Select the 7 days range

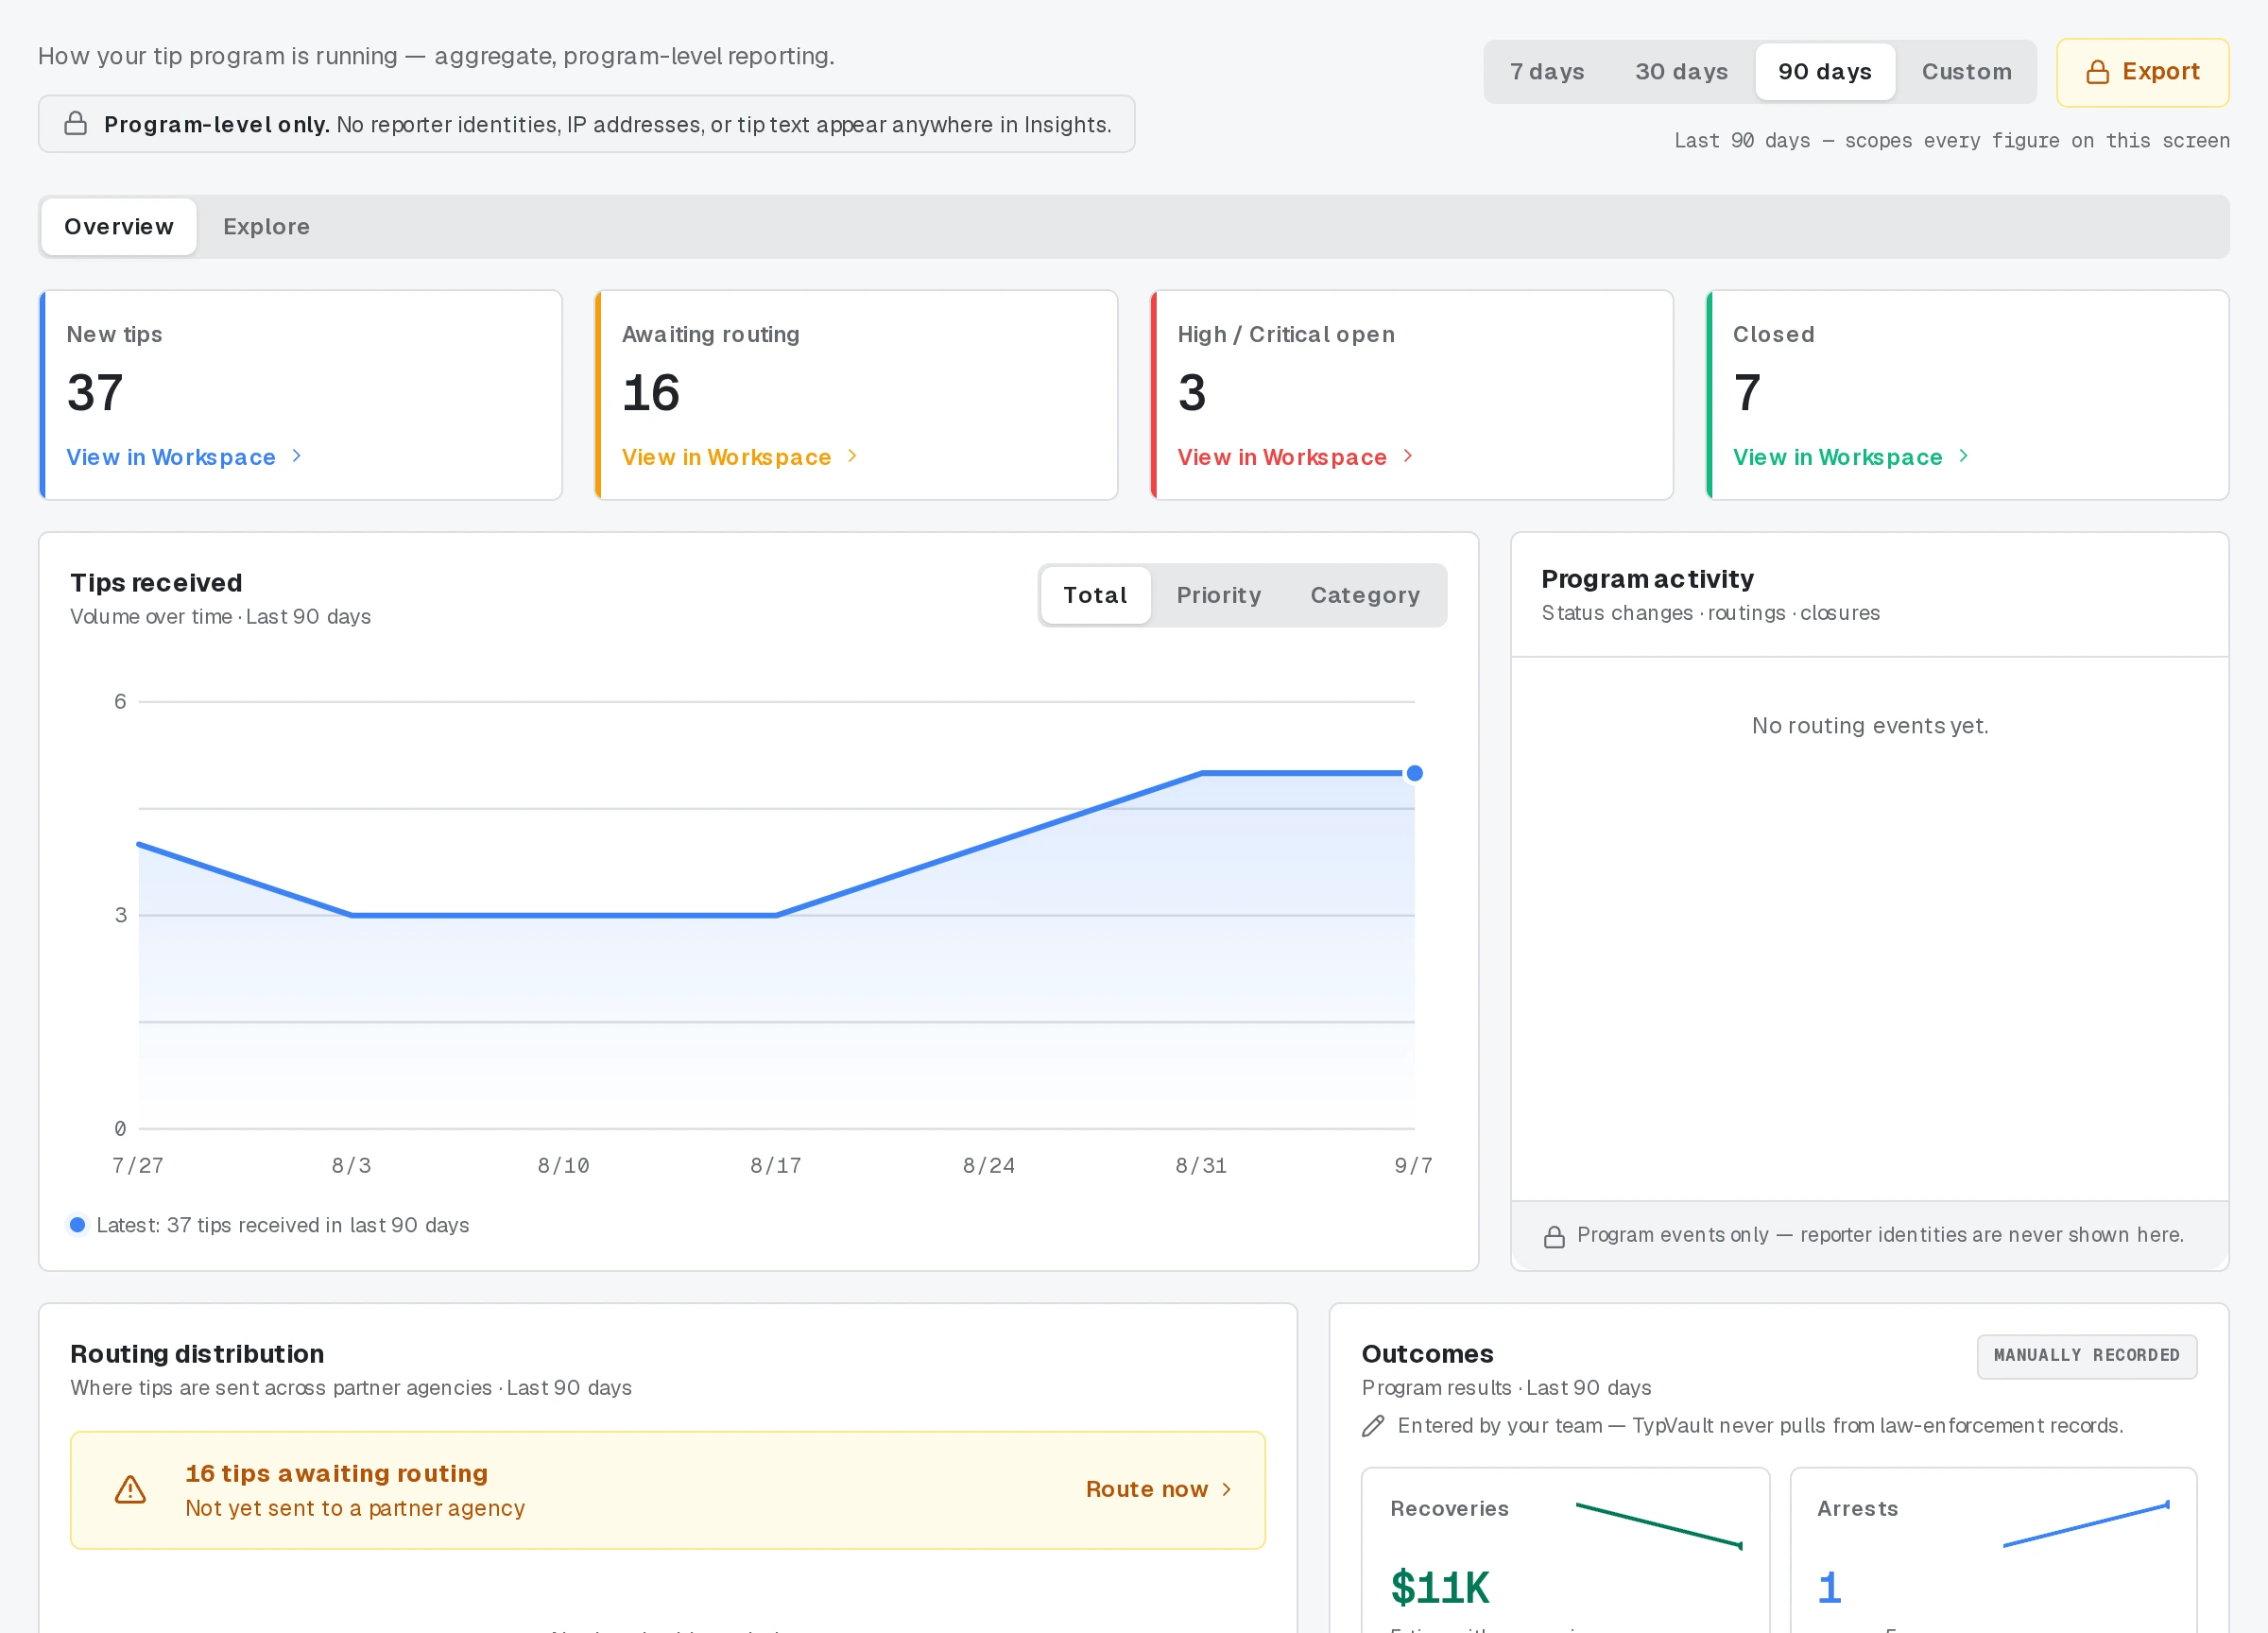click(1546, 72)
